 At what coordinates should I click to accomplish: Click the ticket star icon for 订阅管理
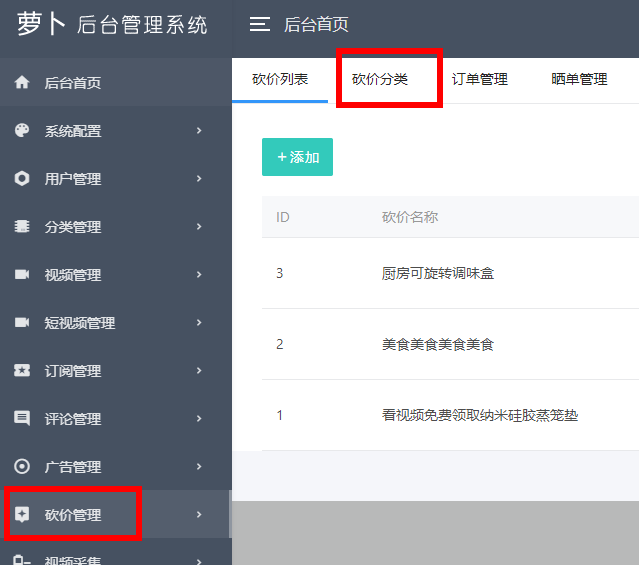(x=22, y=370)
